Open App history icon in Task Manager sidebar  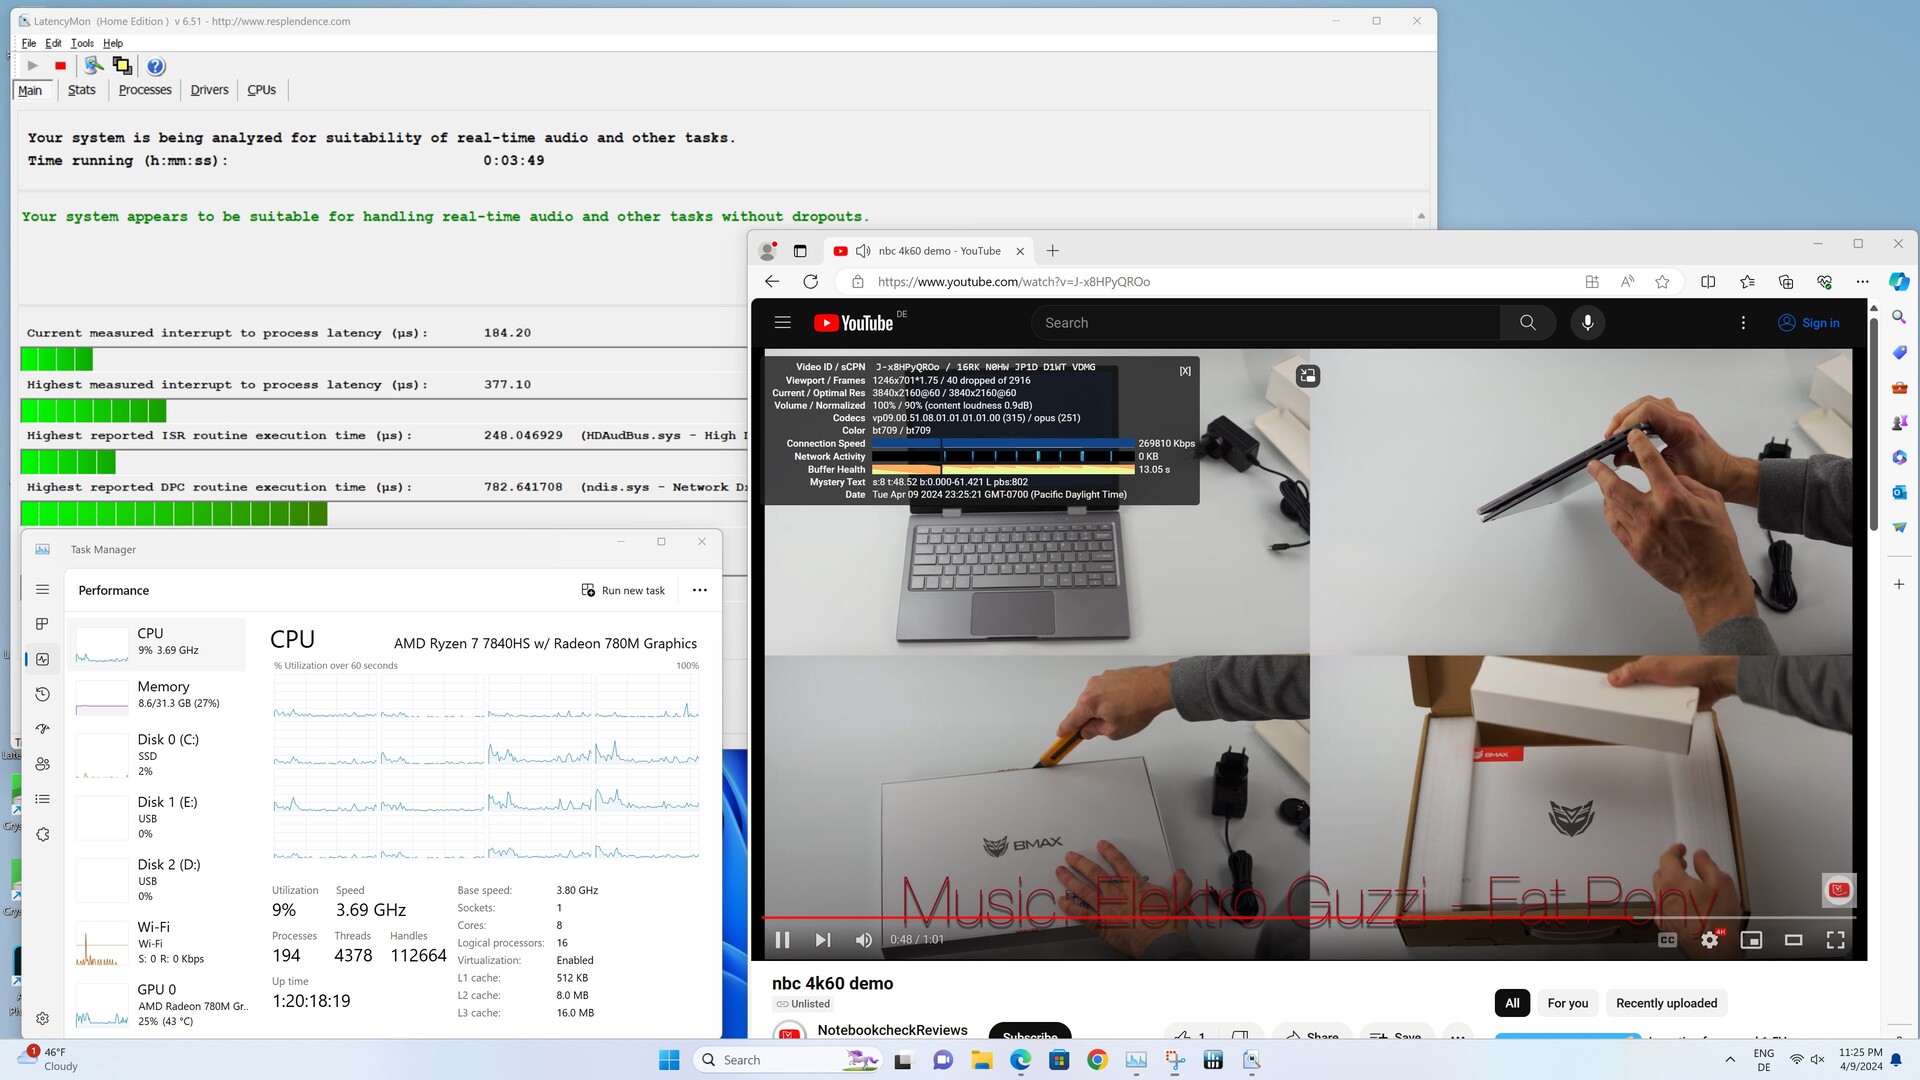point(42,694)
